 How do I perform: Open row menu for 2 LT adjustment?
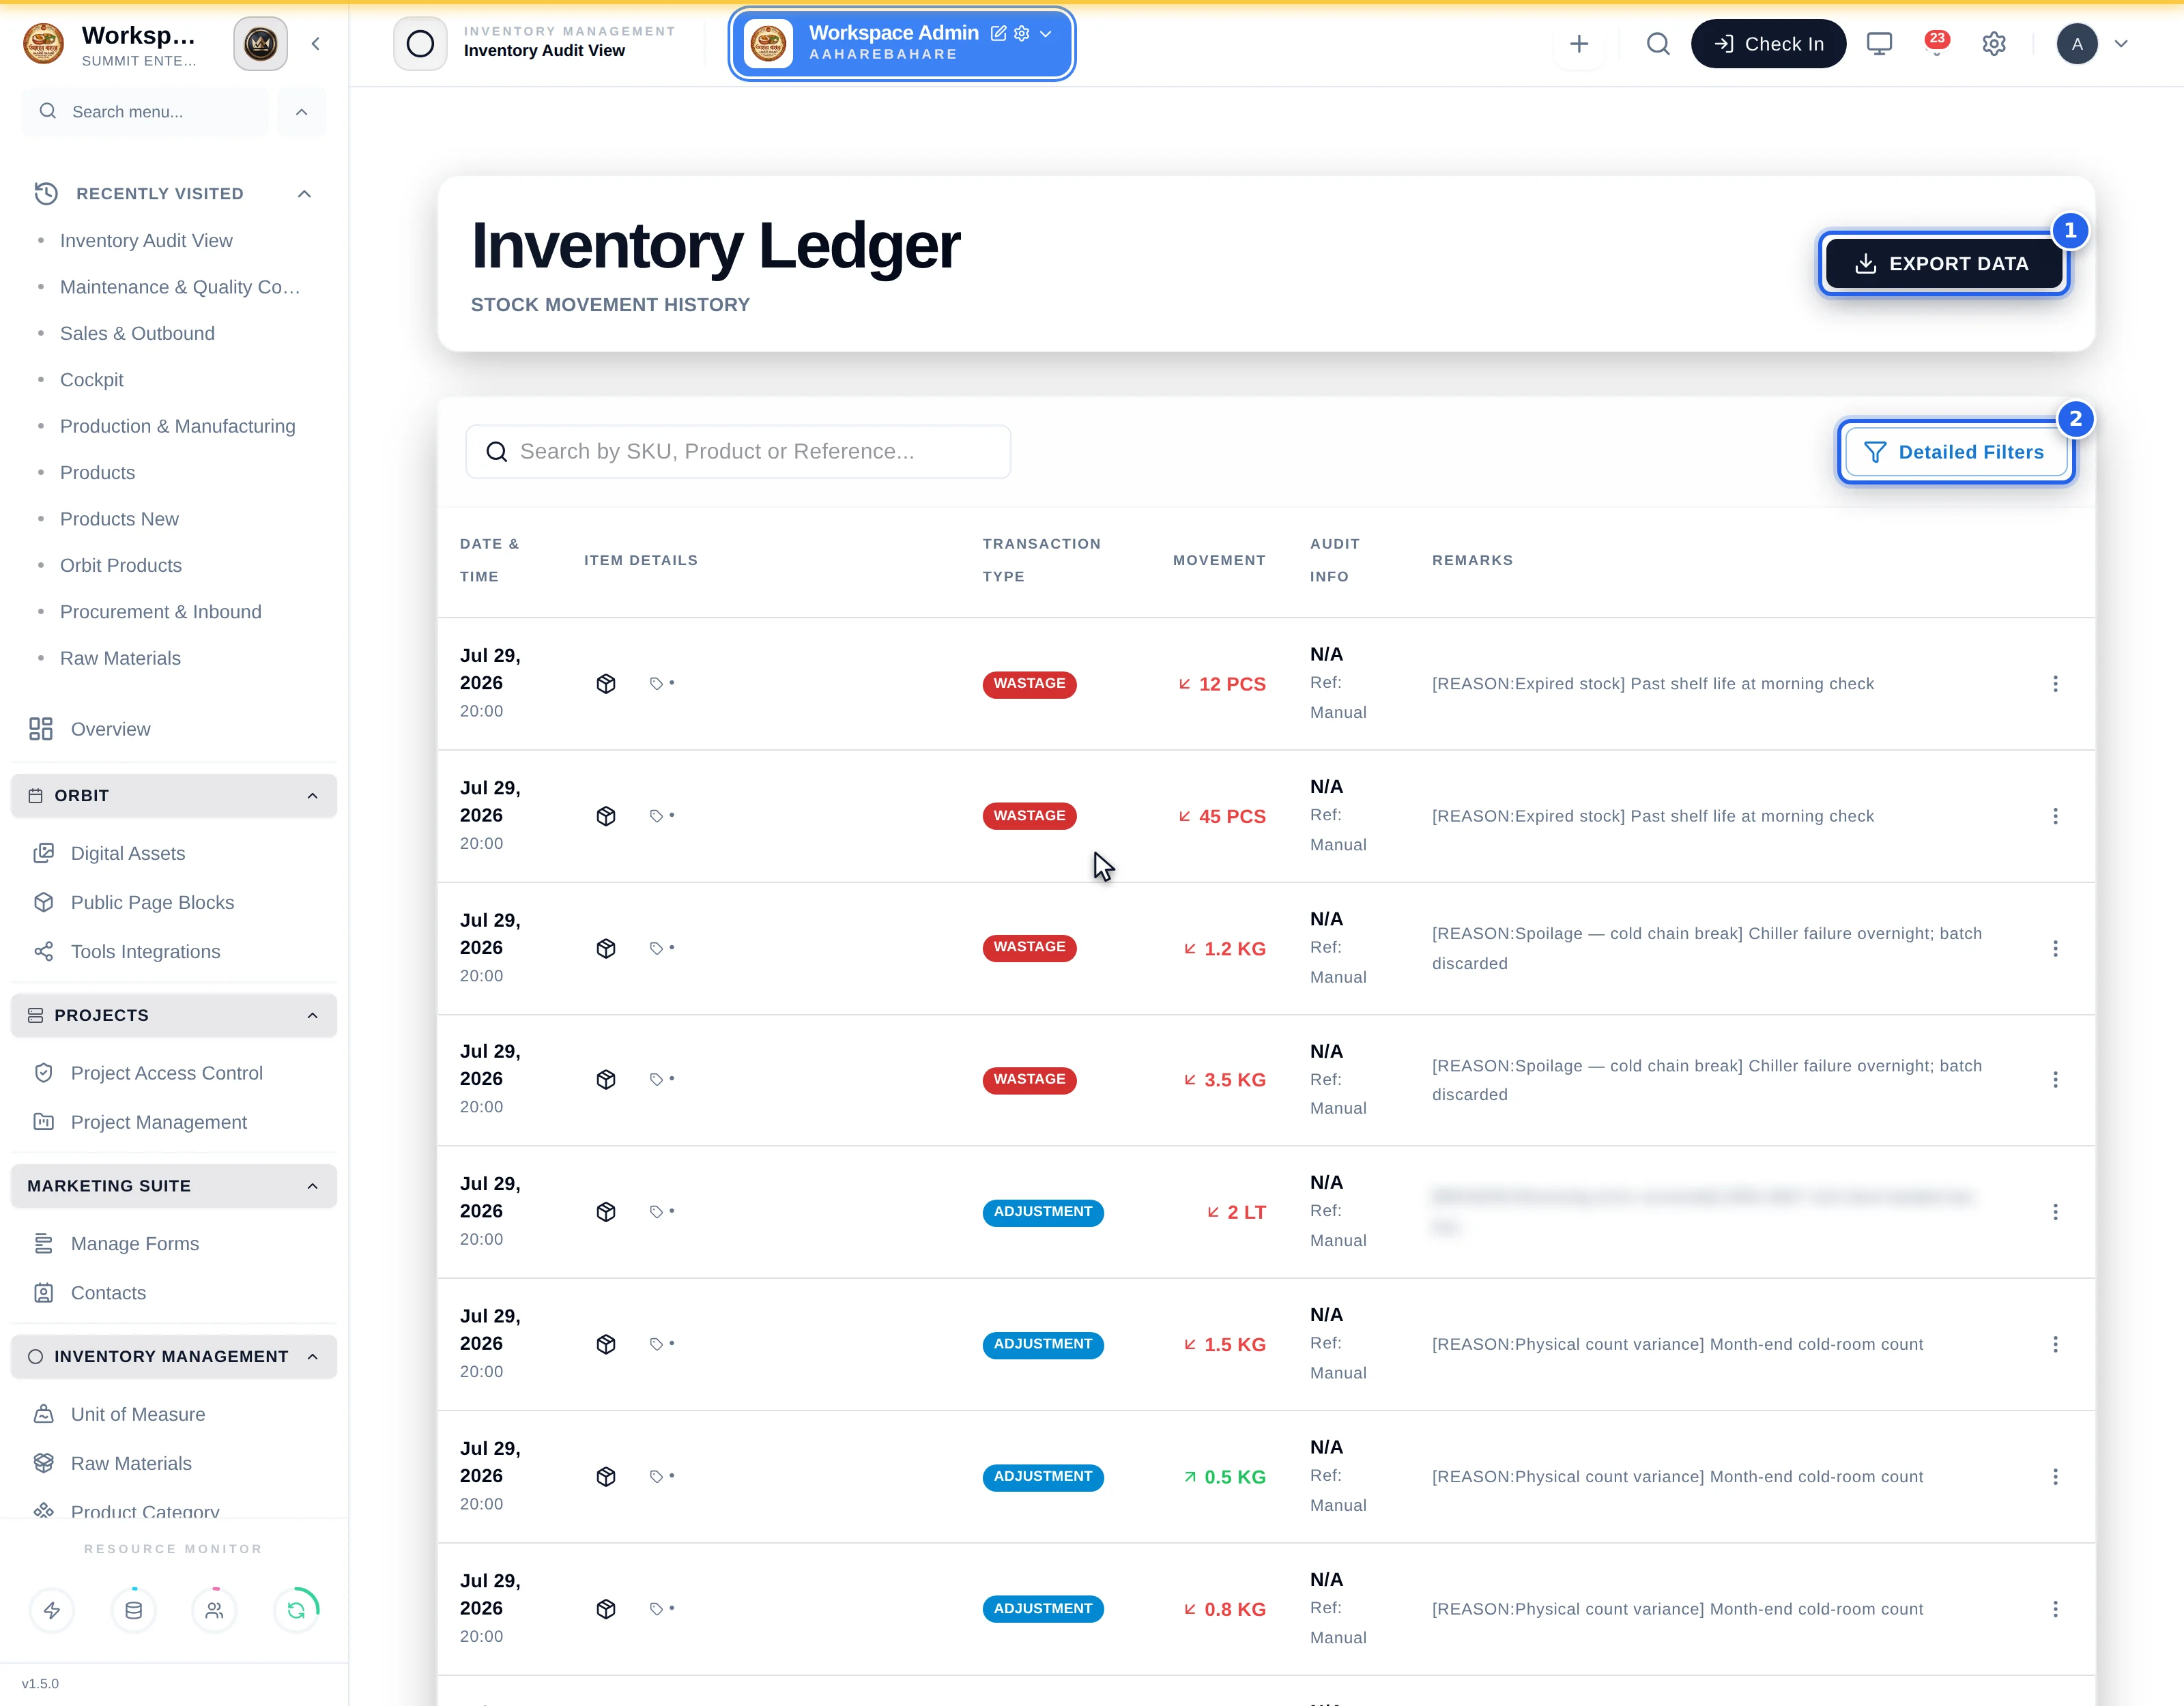[x=2055, y=1212]
